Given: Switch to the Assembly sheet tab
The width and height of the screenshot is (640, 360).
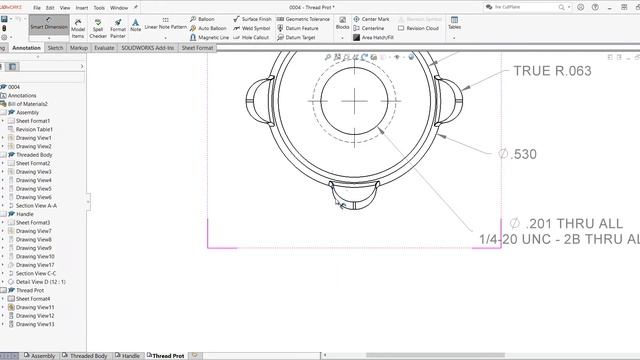Looking at the screenshot, I should point(40,356).
